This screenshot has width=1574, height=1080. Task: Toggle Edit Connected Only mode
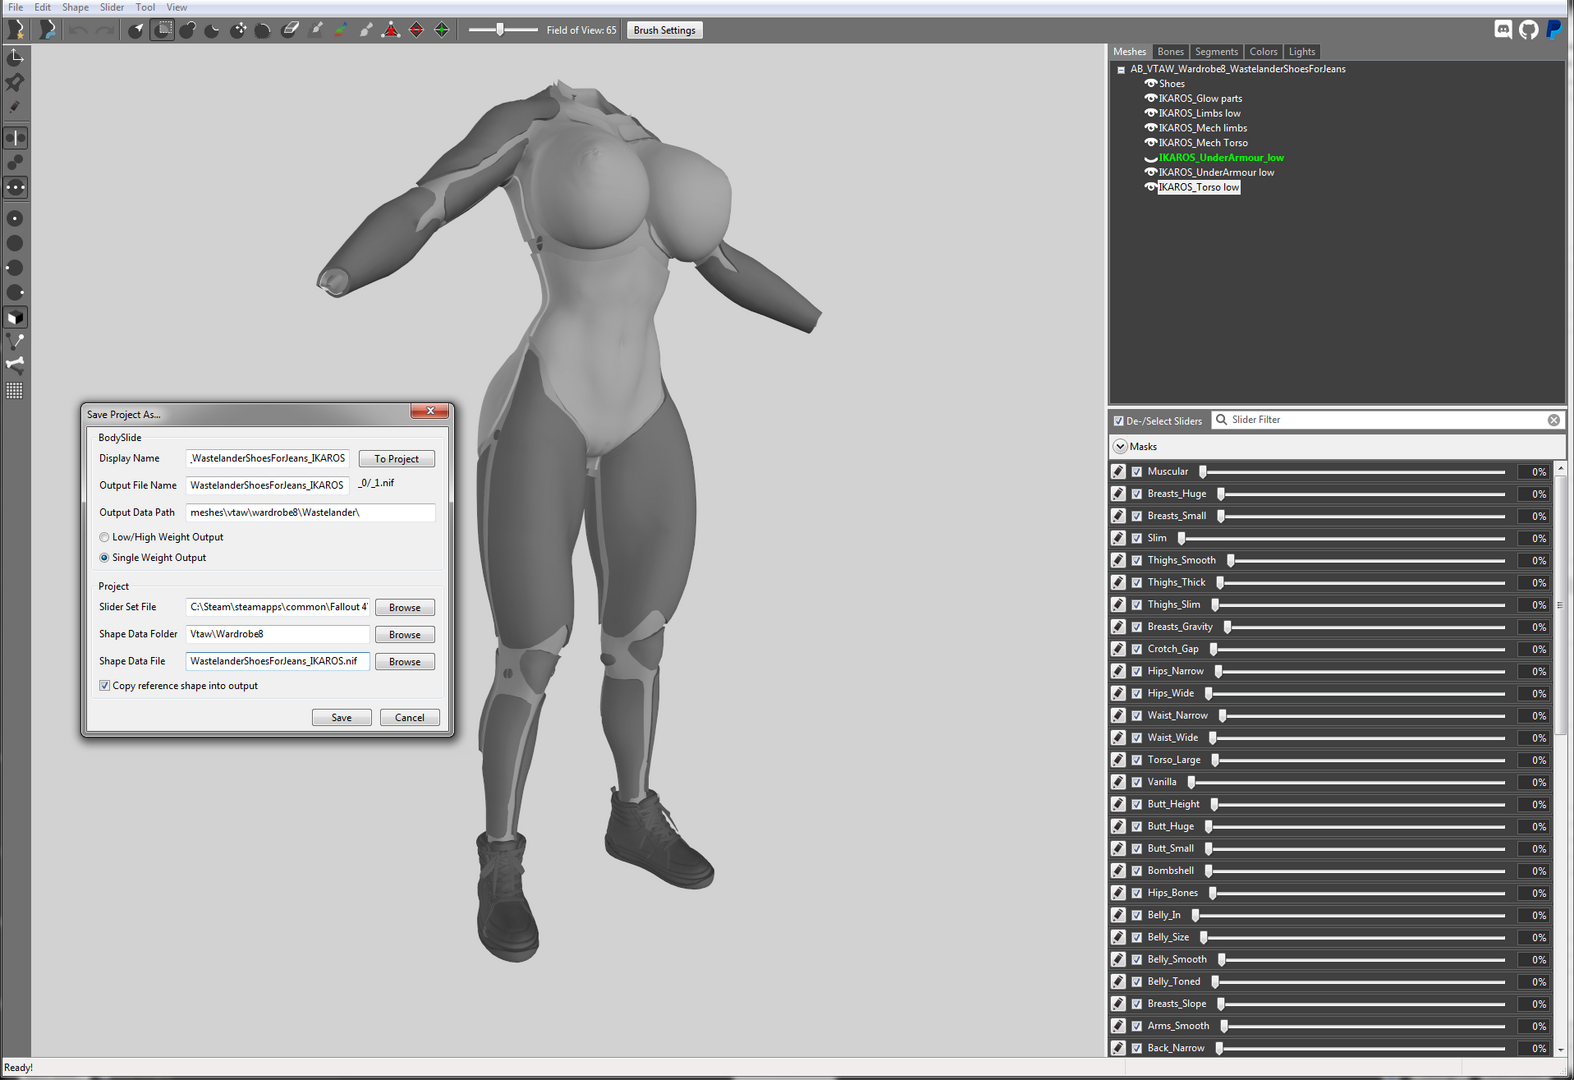(x=15, y=162)
